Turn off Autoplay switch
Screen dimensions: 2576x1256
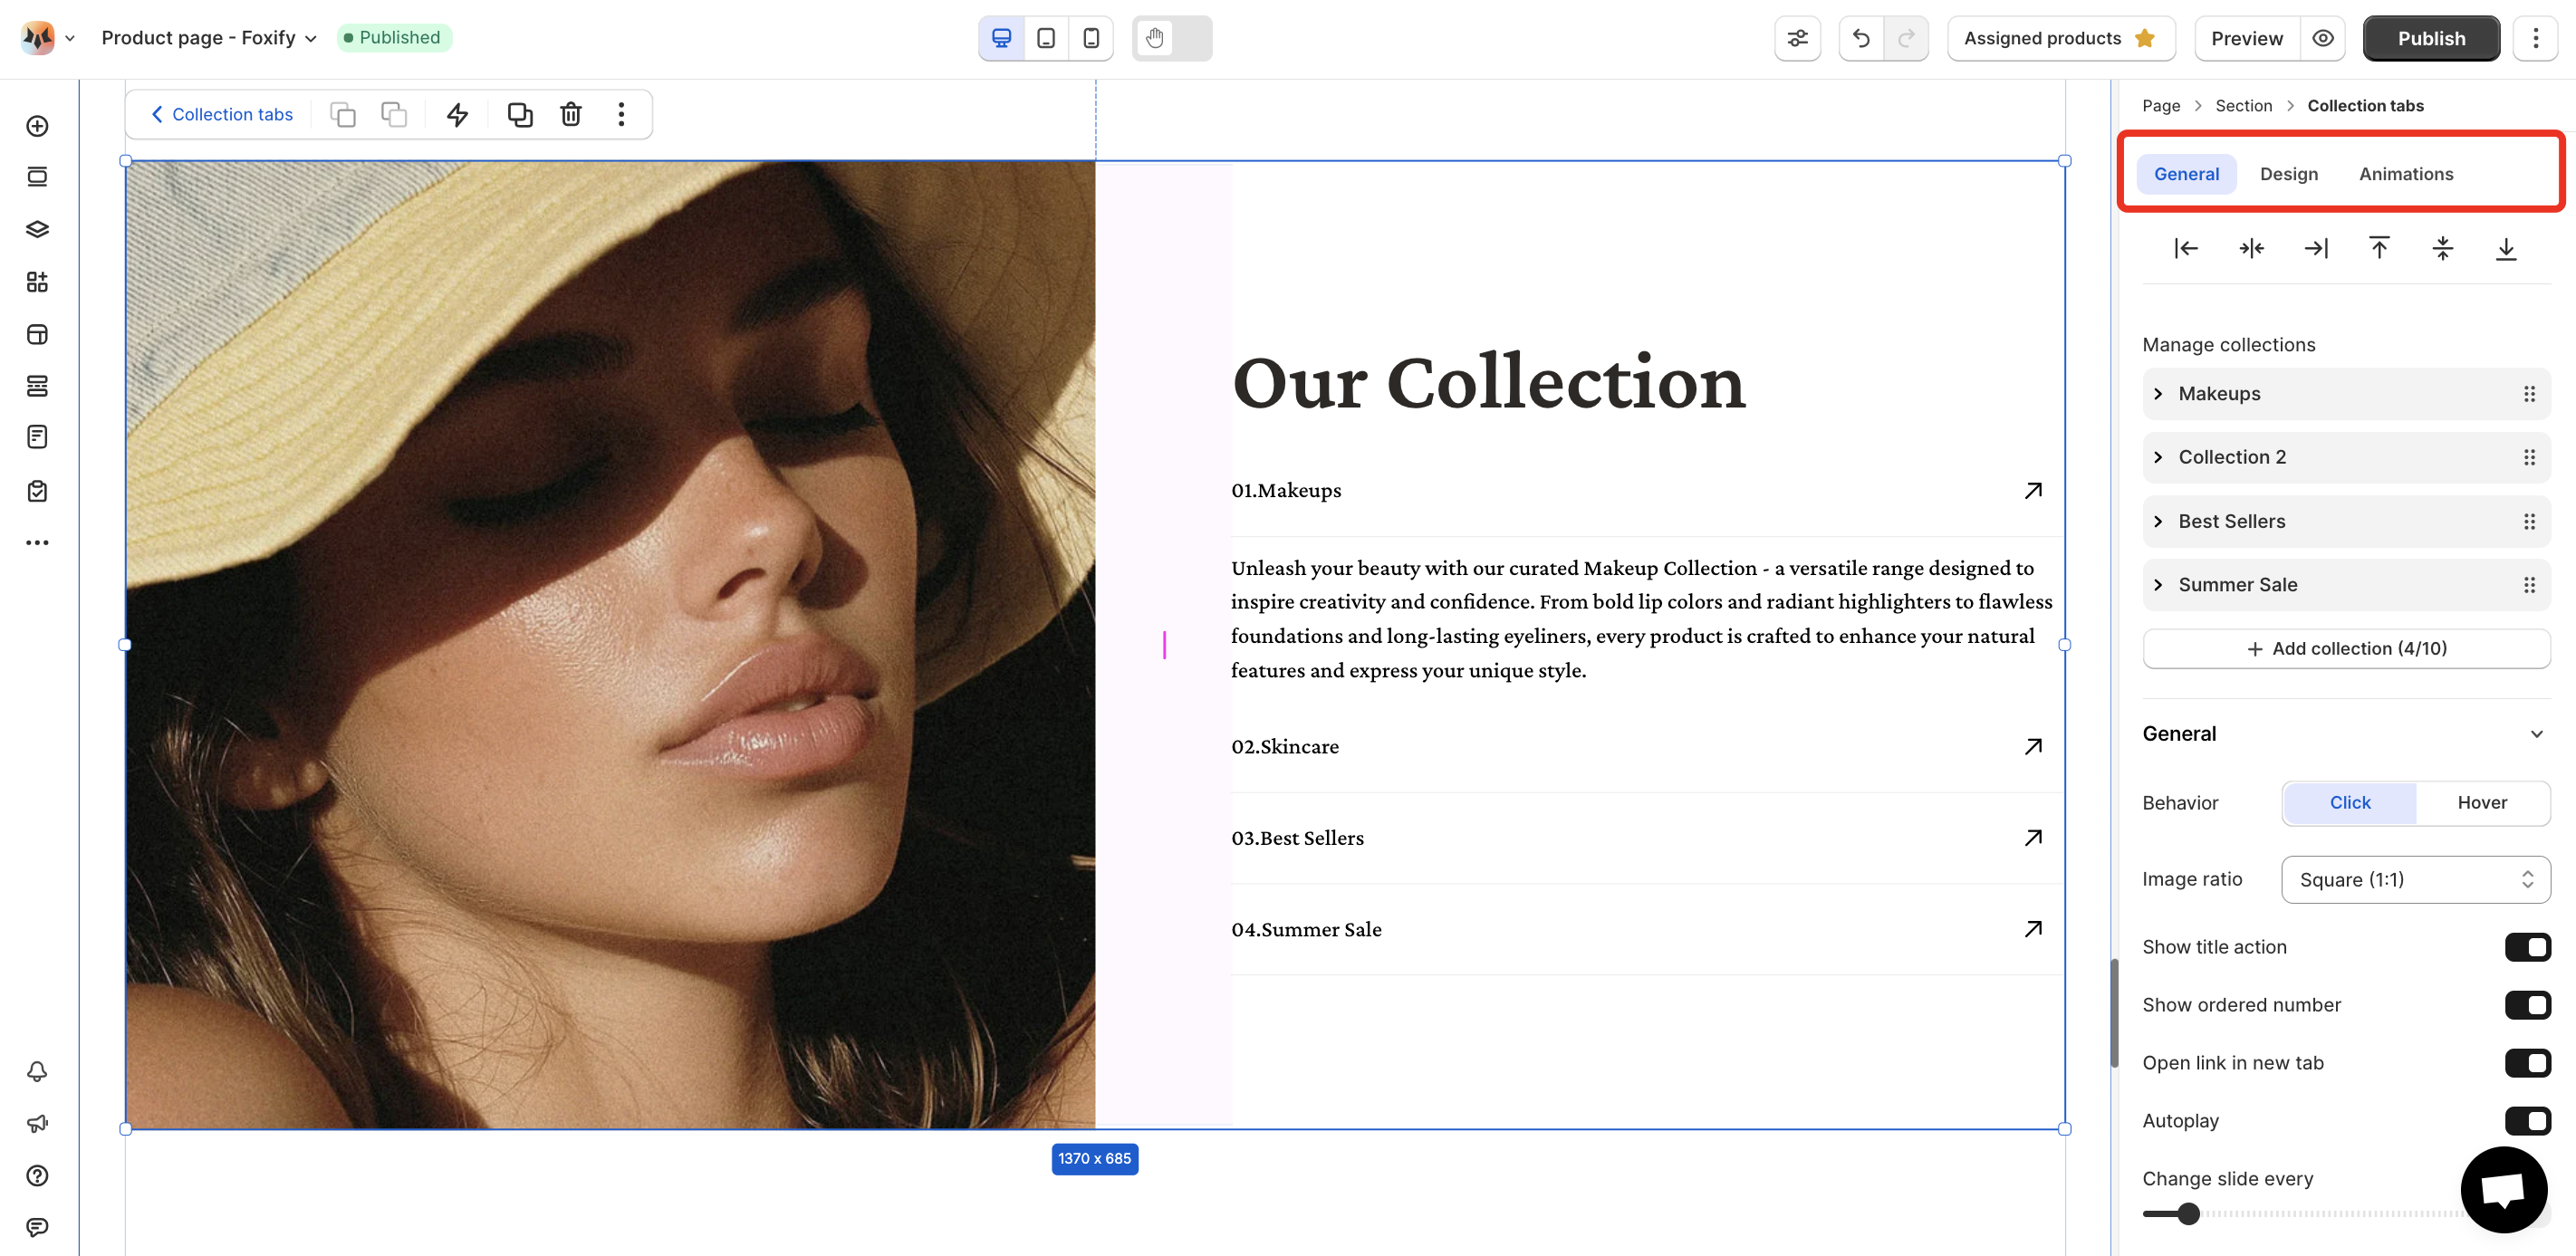click(x=2527, y=1121)
